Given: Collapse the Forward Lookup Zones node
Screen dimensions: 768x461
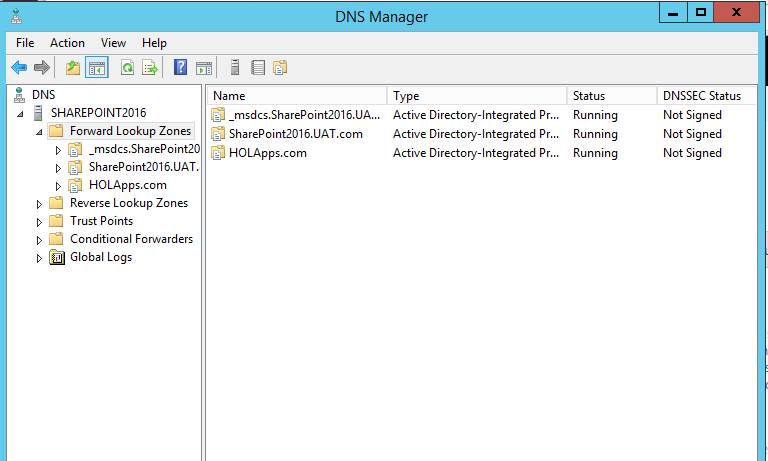Looking at the screenshot, I should click(40, 132).
